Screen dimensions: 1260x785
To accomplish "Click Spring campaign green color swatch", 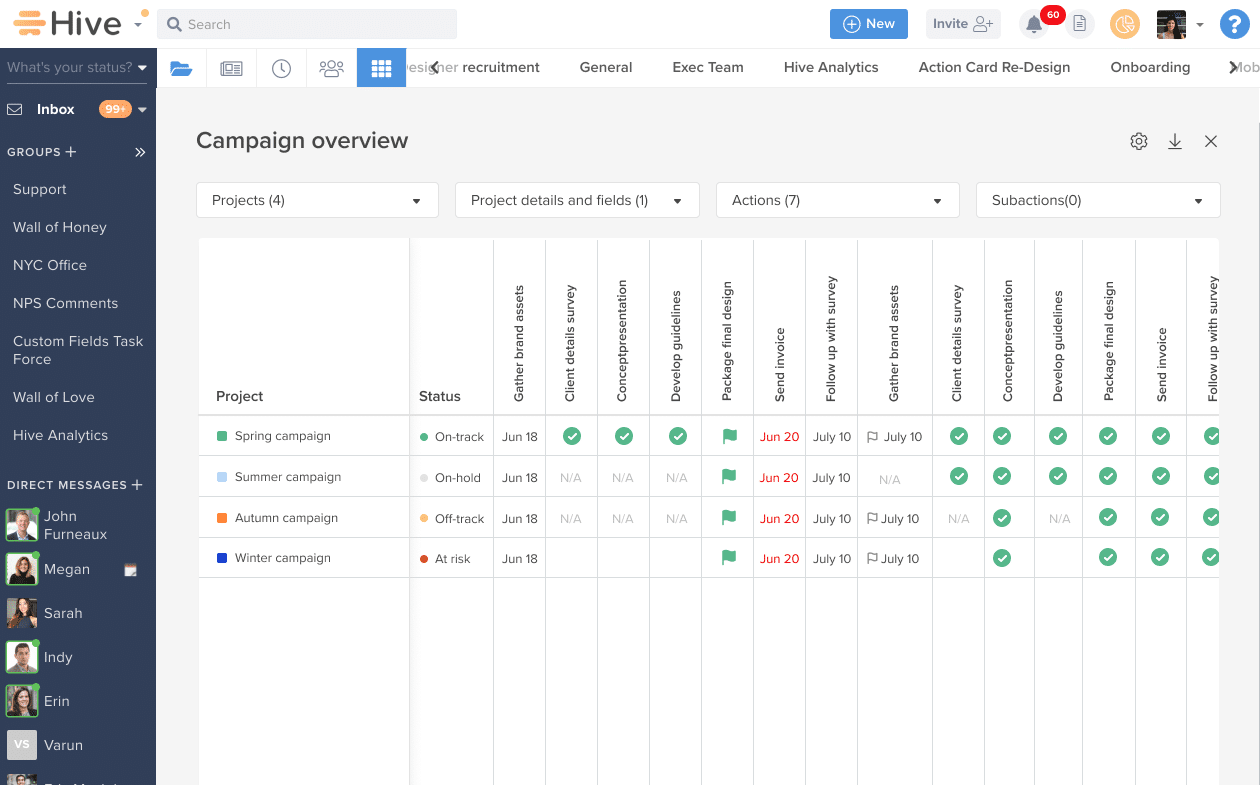I will 222,436.
